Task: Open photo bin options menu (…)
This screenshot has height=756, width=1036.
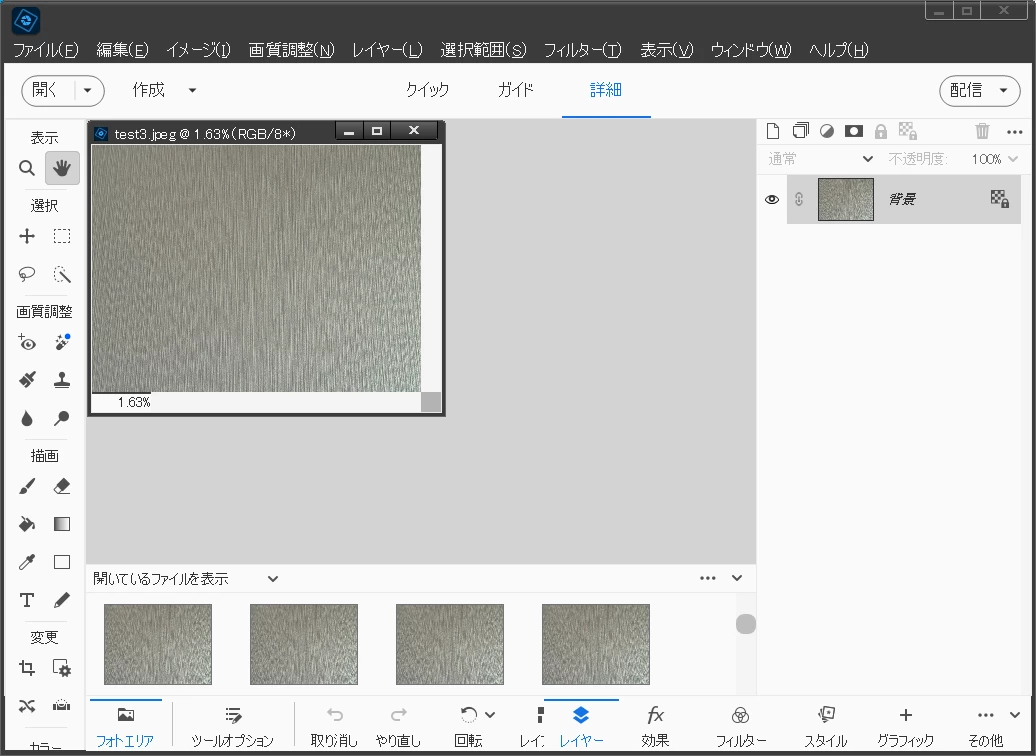Action: (708, 578)
